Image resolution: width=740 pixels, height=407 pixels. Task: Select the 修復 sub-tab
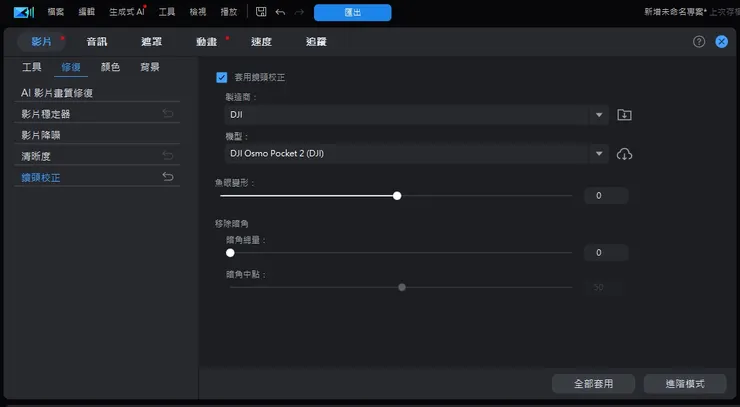click(x=71, y=67)
